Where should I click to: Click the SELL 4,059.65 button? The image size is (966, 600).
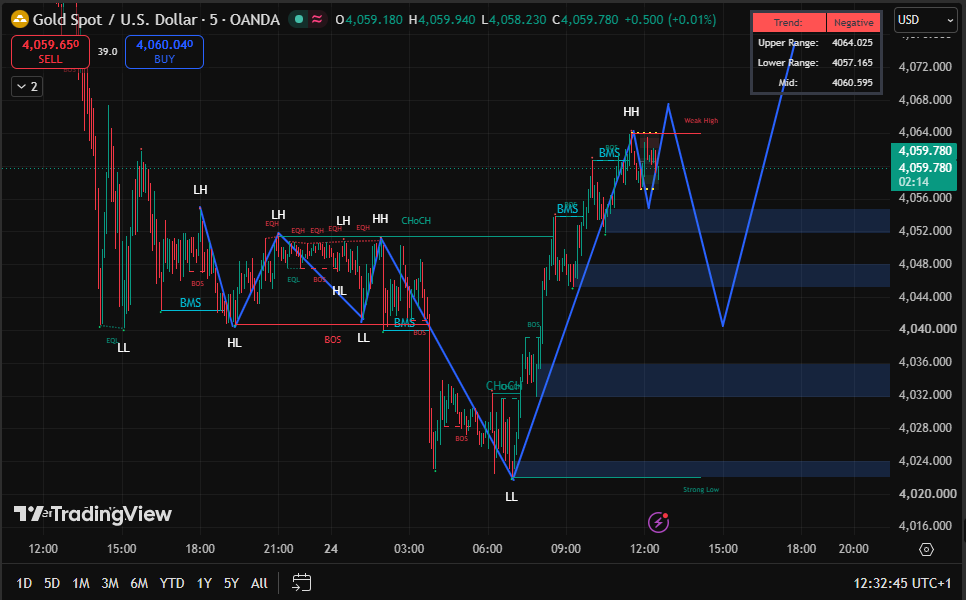[x=51, y=52]
